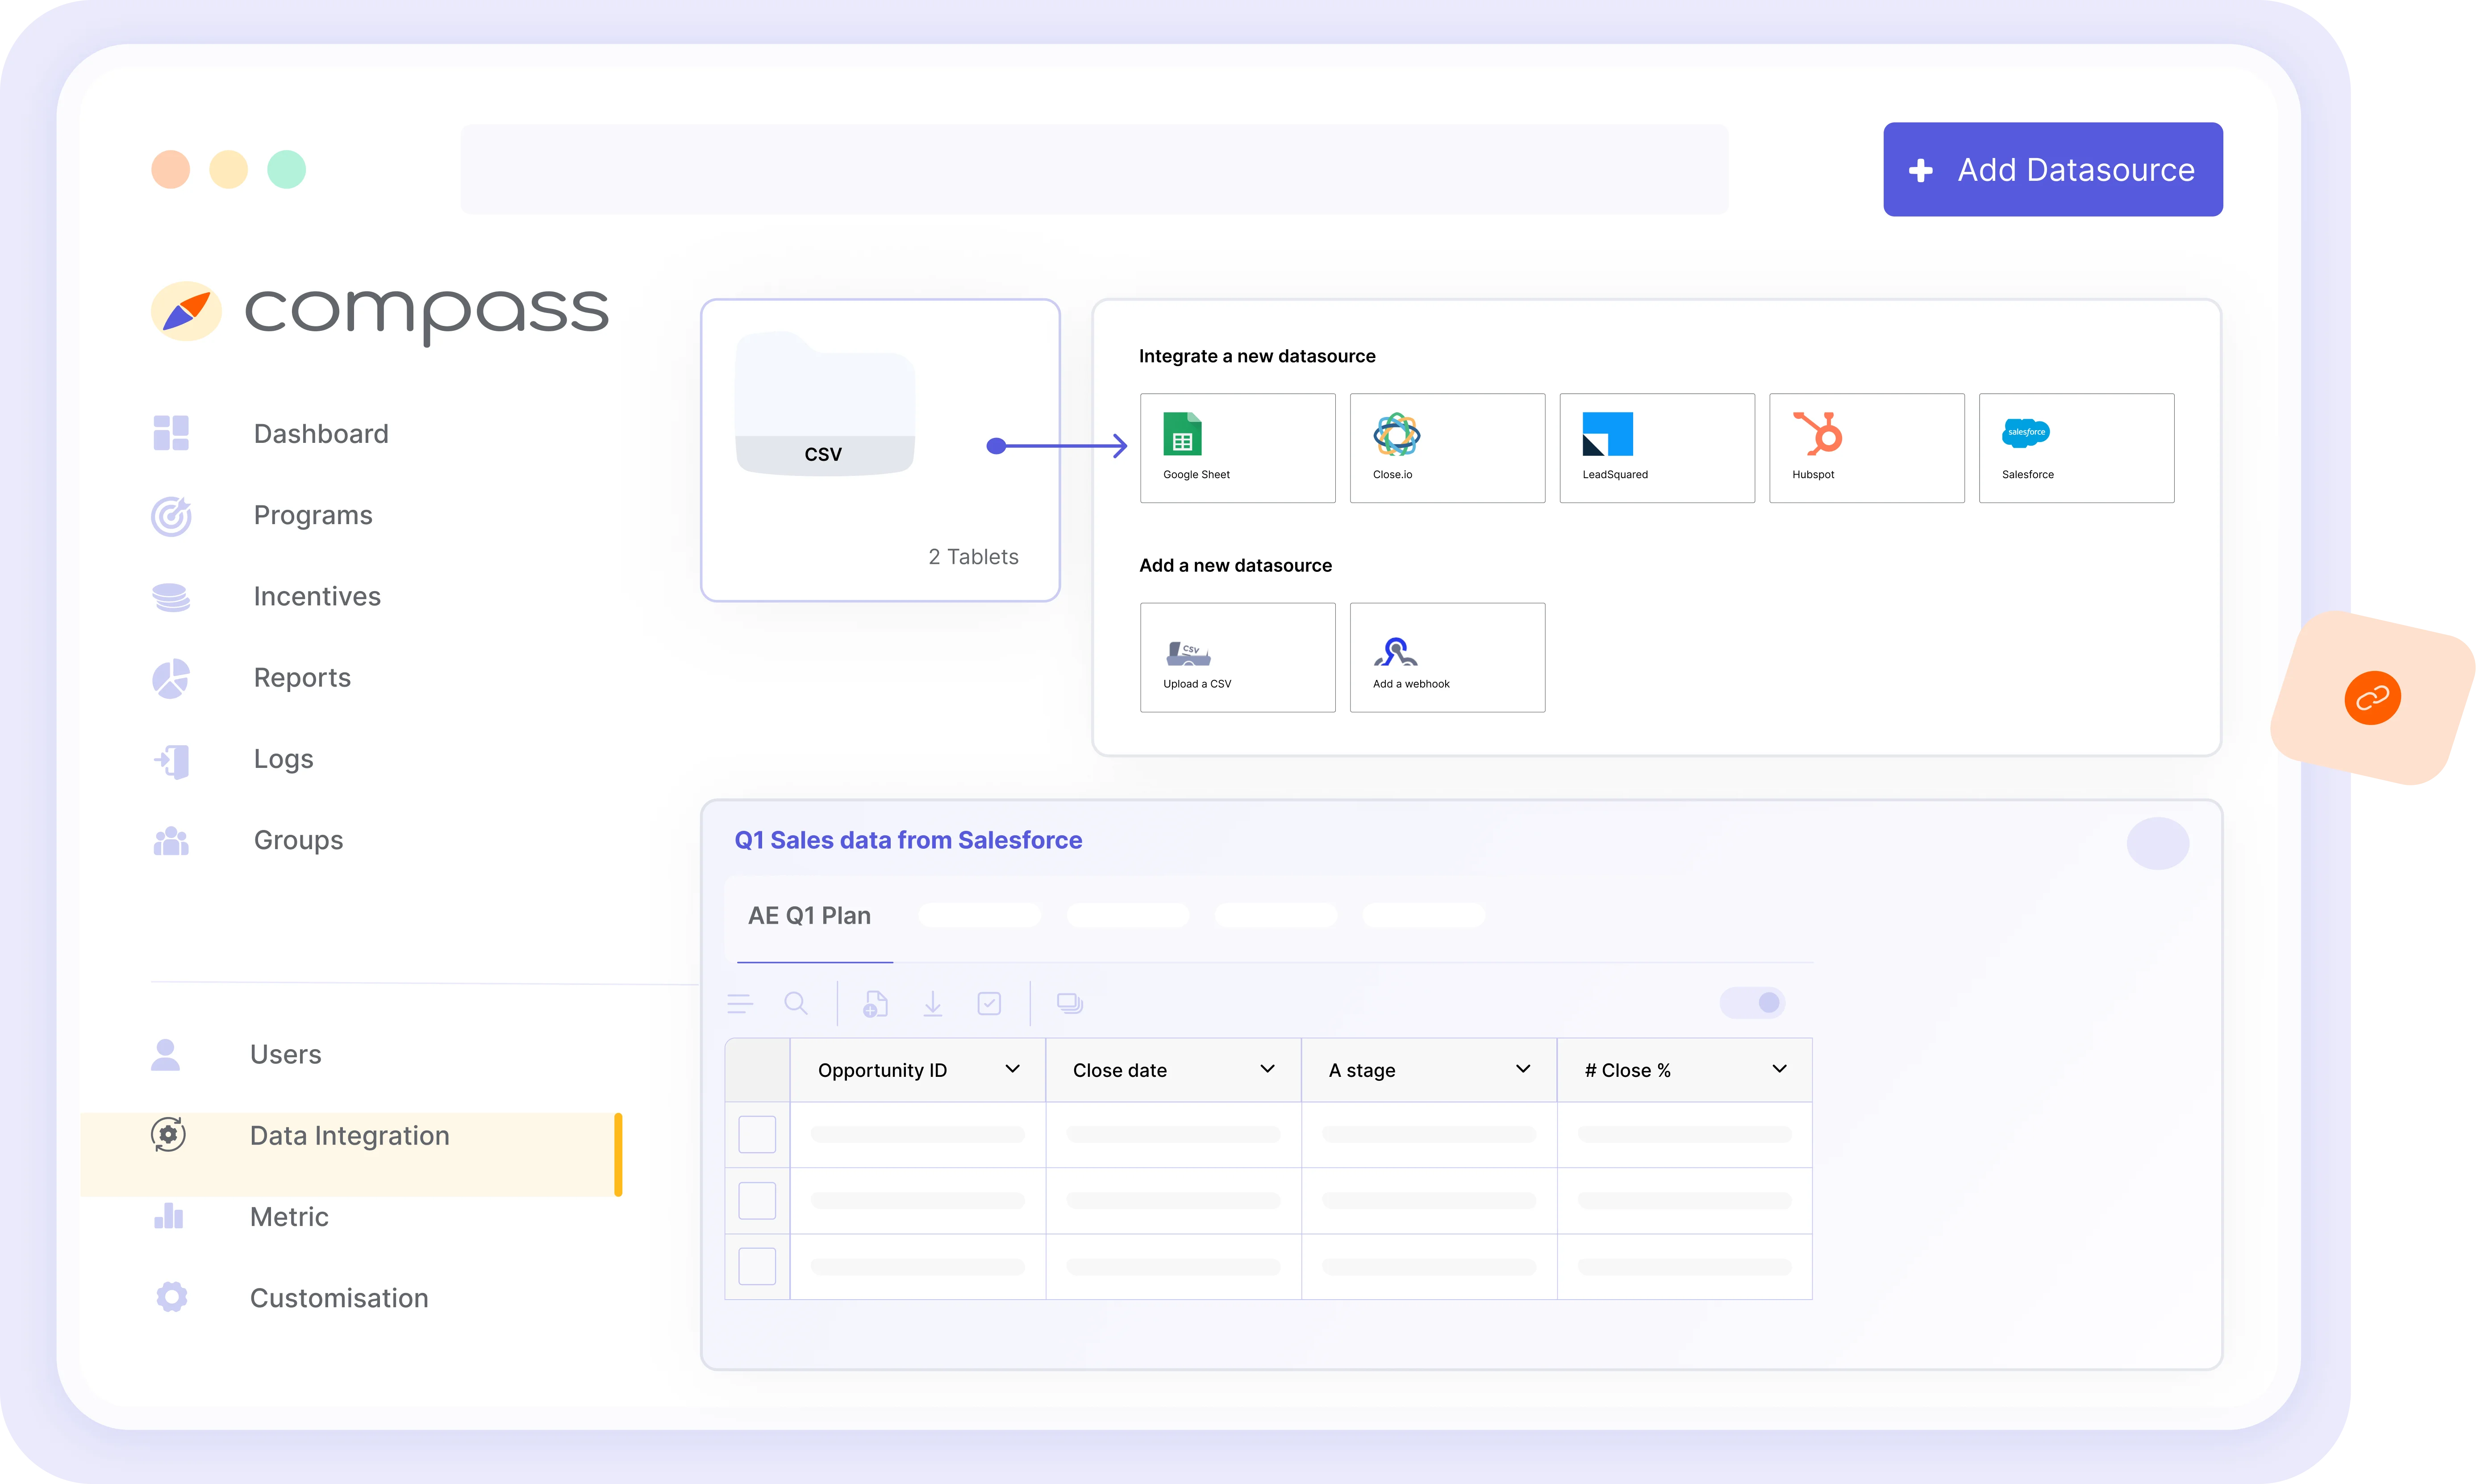
Task: Choose the Salesforce datasource icon
Action: pos(2026,433)
